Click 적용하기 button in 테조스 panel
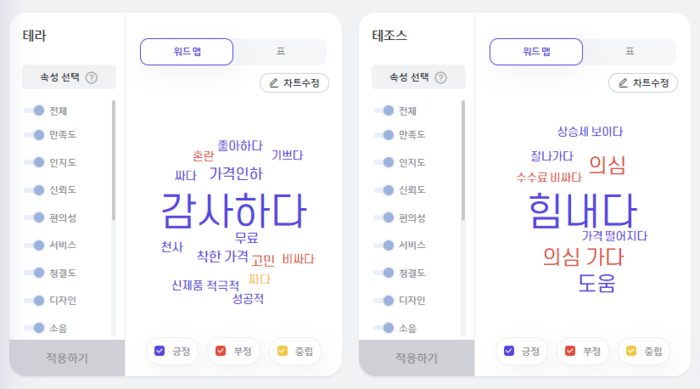 click(417, 358)
